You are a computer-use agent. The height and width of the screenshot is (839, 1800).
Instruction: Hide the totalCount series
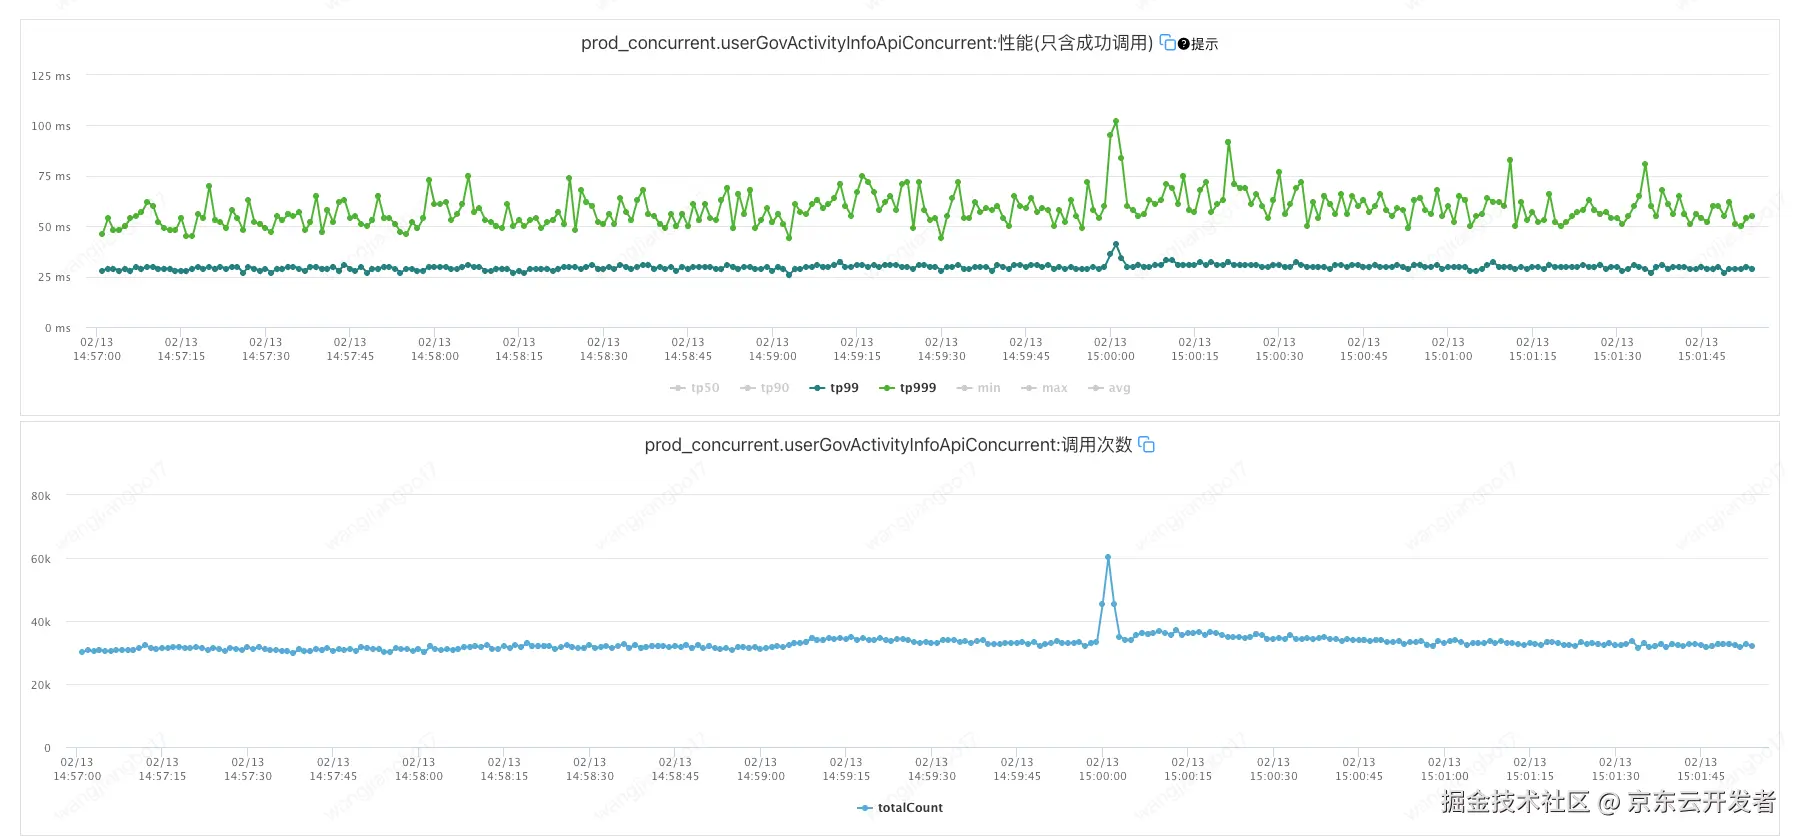[x=900, y=808]
